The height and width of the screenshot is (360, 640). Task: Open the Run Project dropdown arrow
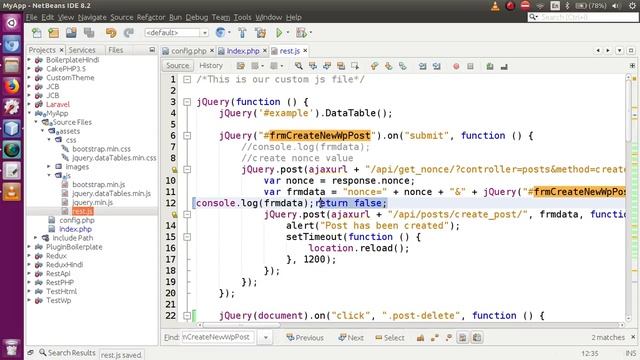288,33
